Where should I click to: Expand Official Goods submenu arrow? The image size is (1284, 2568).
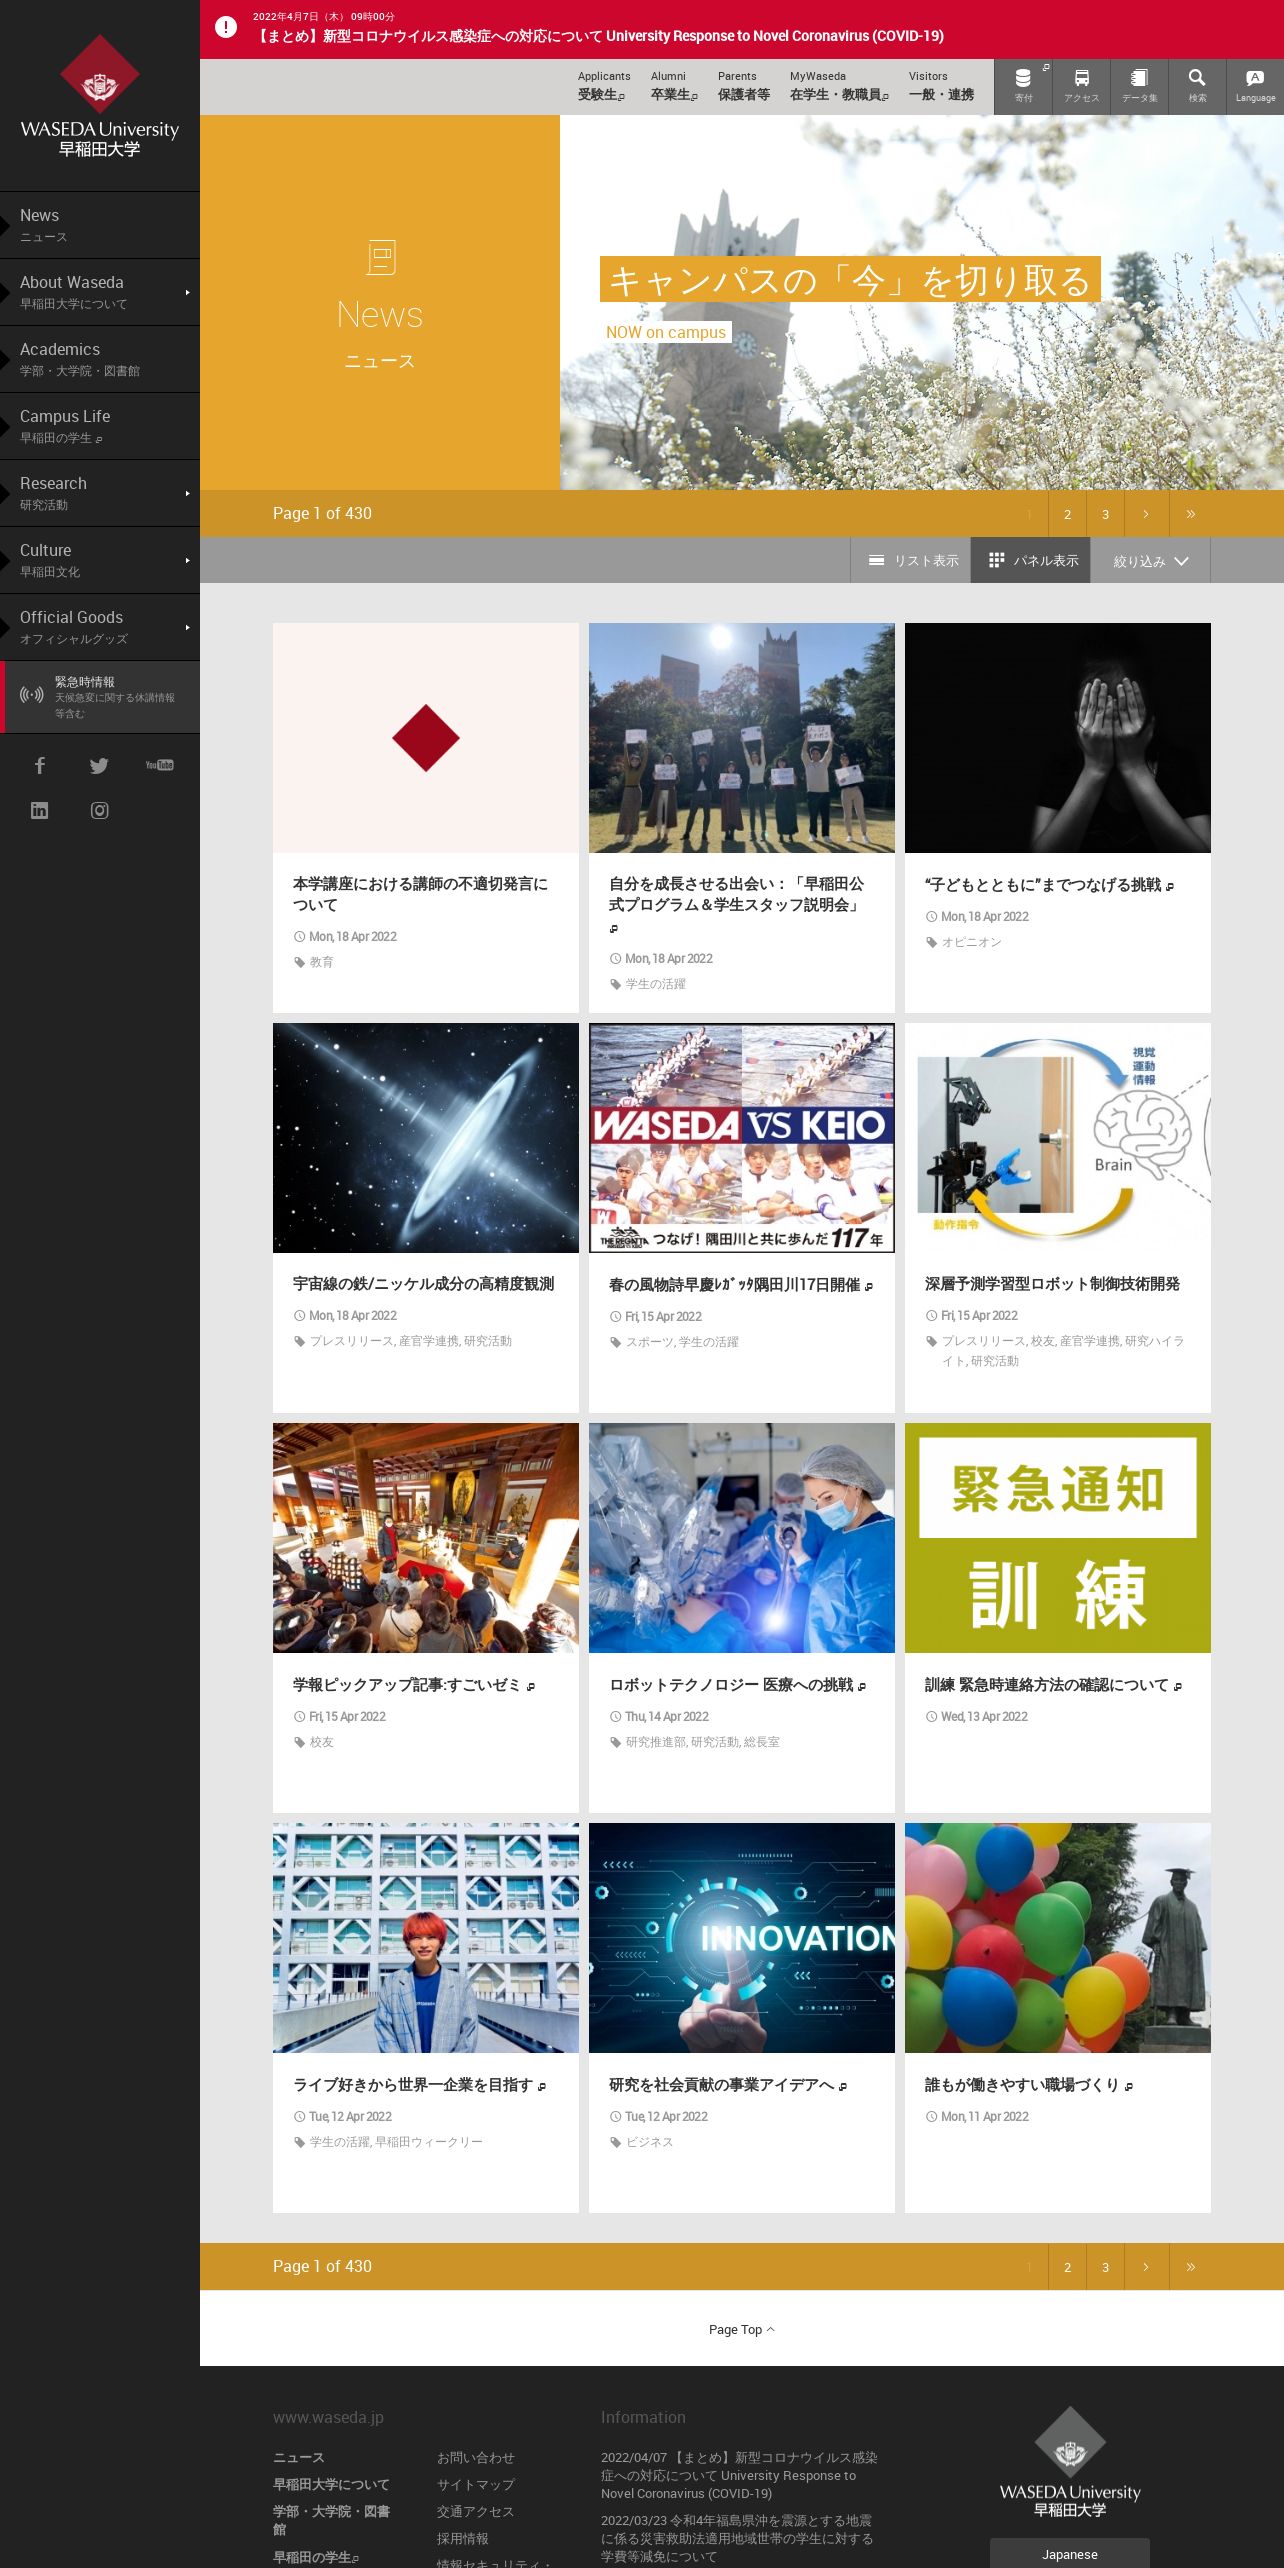(187, 627)
